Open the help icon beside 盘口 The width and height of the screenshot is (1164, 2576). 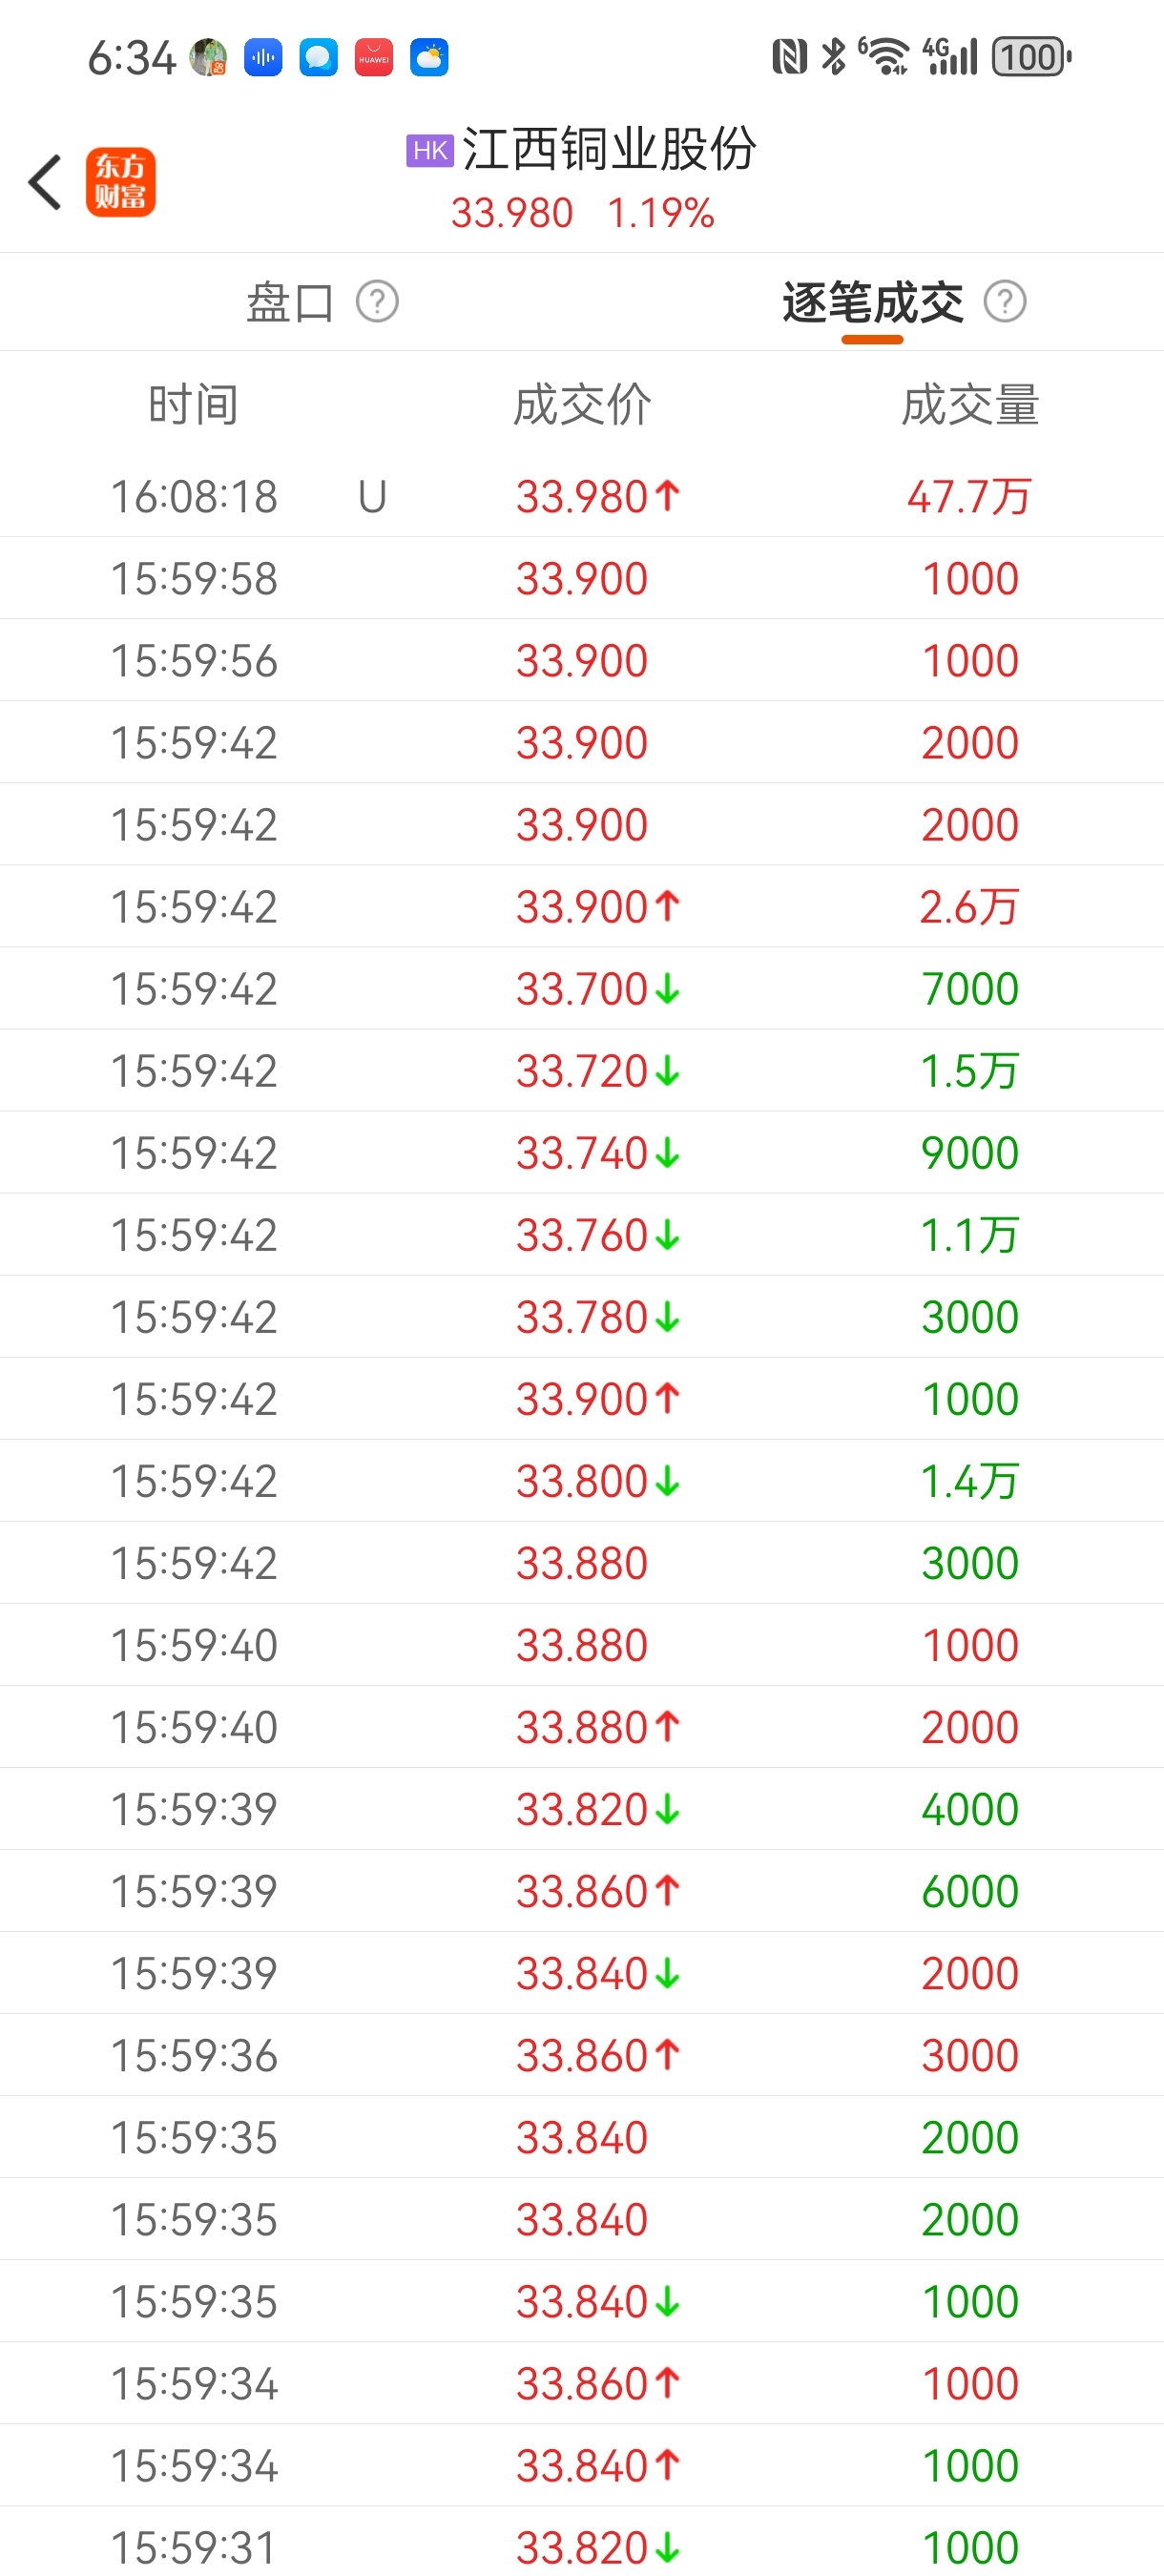(377, 302)
